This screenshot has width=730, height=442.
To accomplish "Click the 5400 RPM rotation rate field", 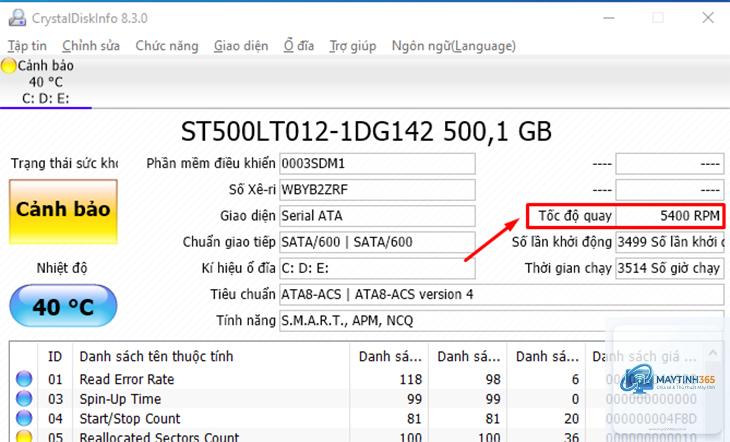I will (669, 216).
